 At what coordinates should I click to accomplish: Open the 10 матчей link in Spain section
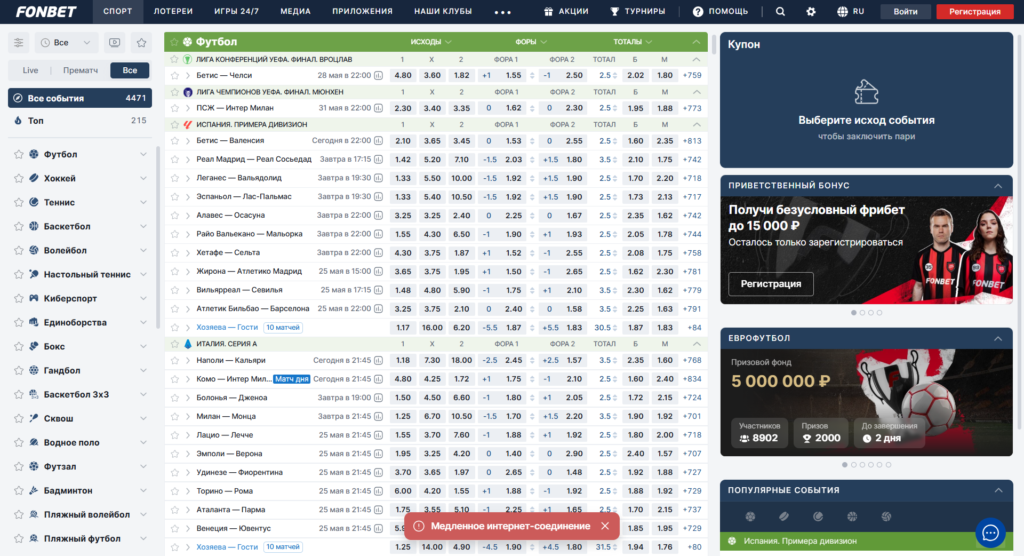283,327
